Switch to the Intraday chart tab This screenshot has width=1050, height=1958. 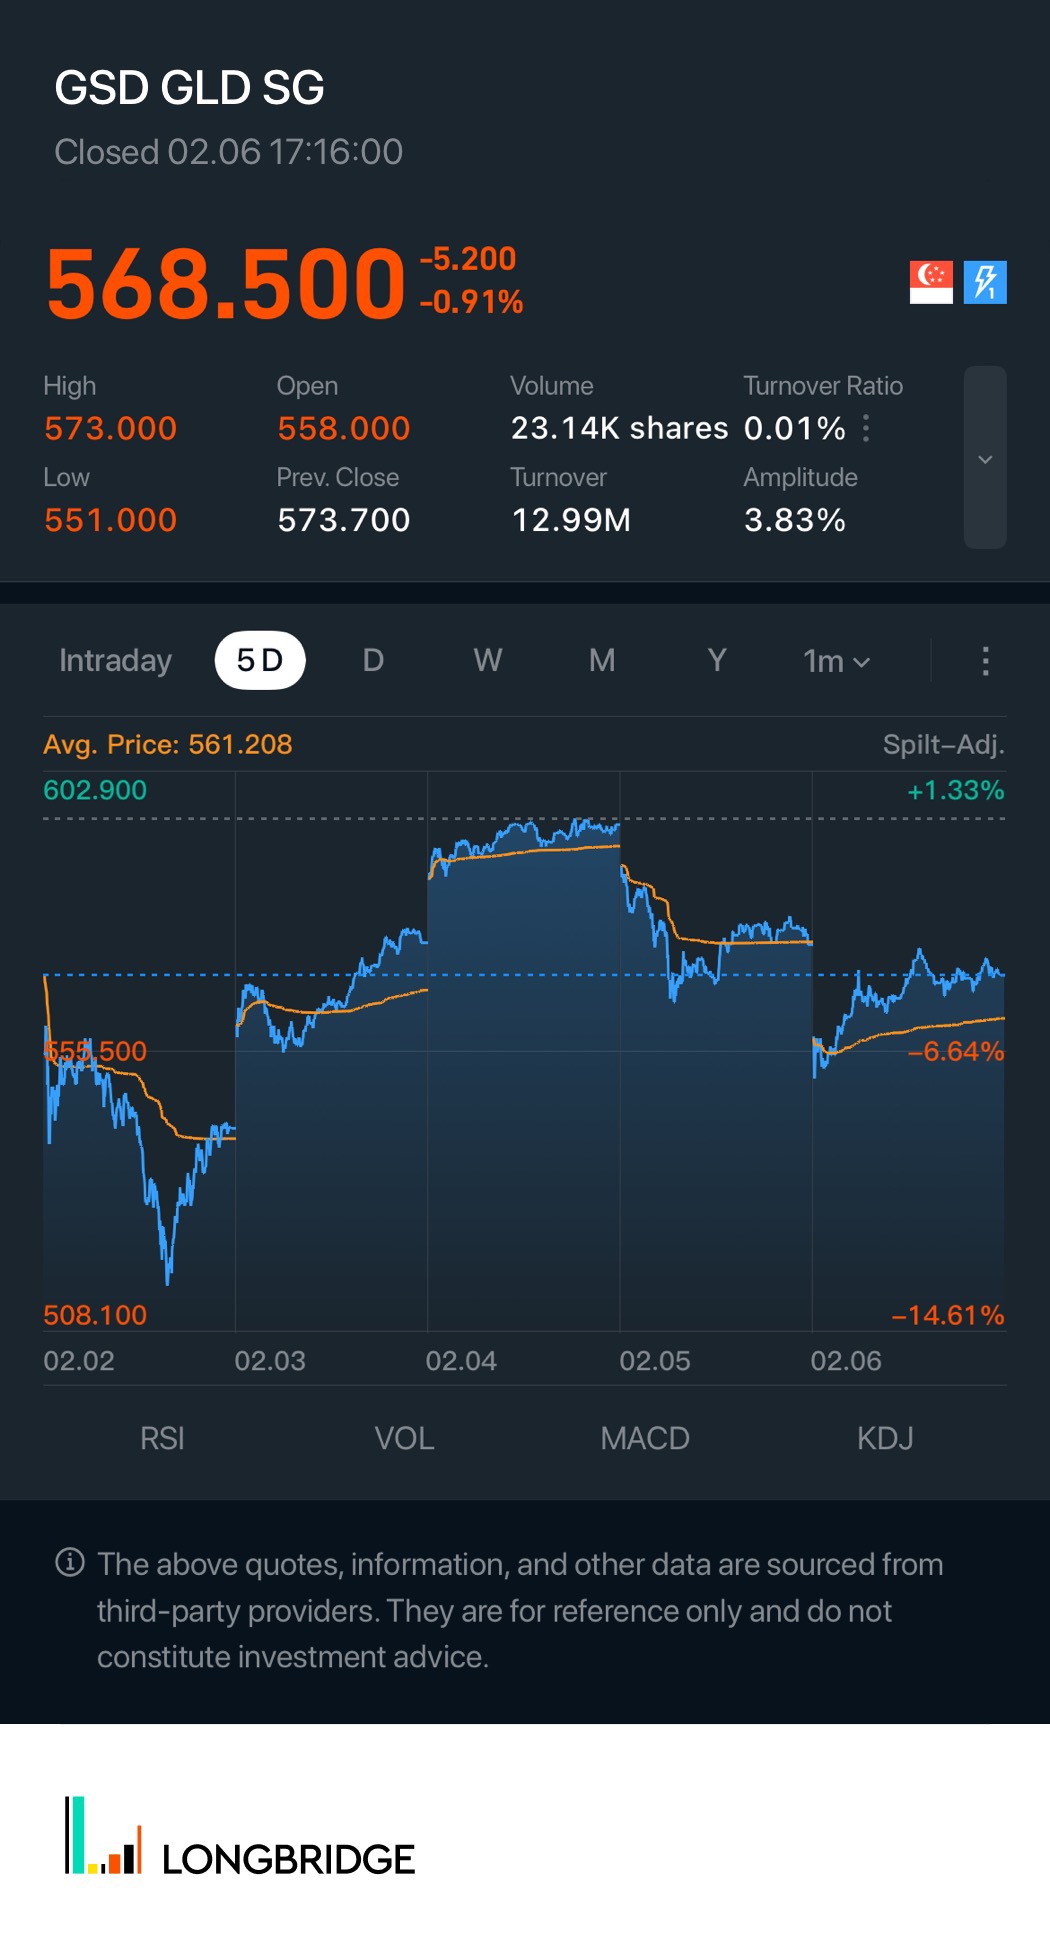(x=115, y=661)
